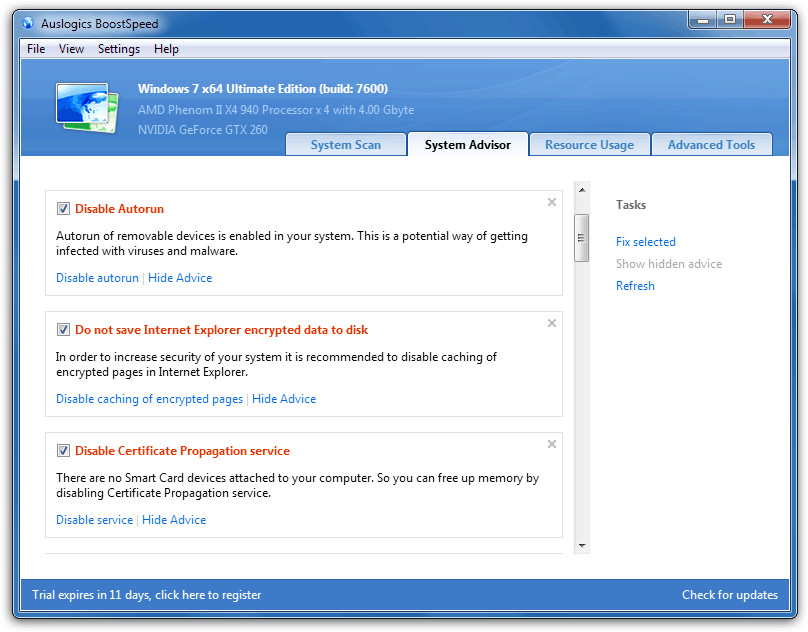The width and height of the screenshot is (808, 632).
Task: Select the System Advisor tab
Action: (x=467, y=145)
